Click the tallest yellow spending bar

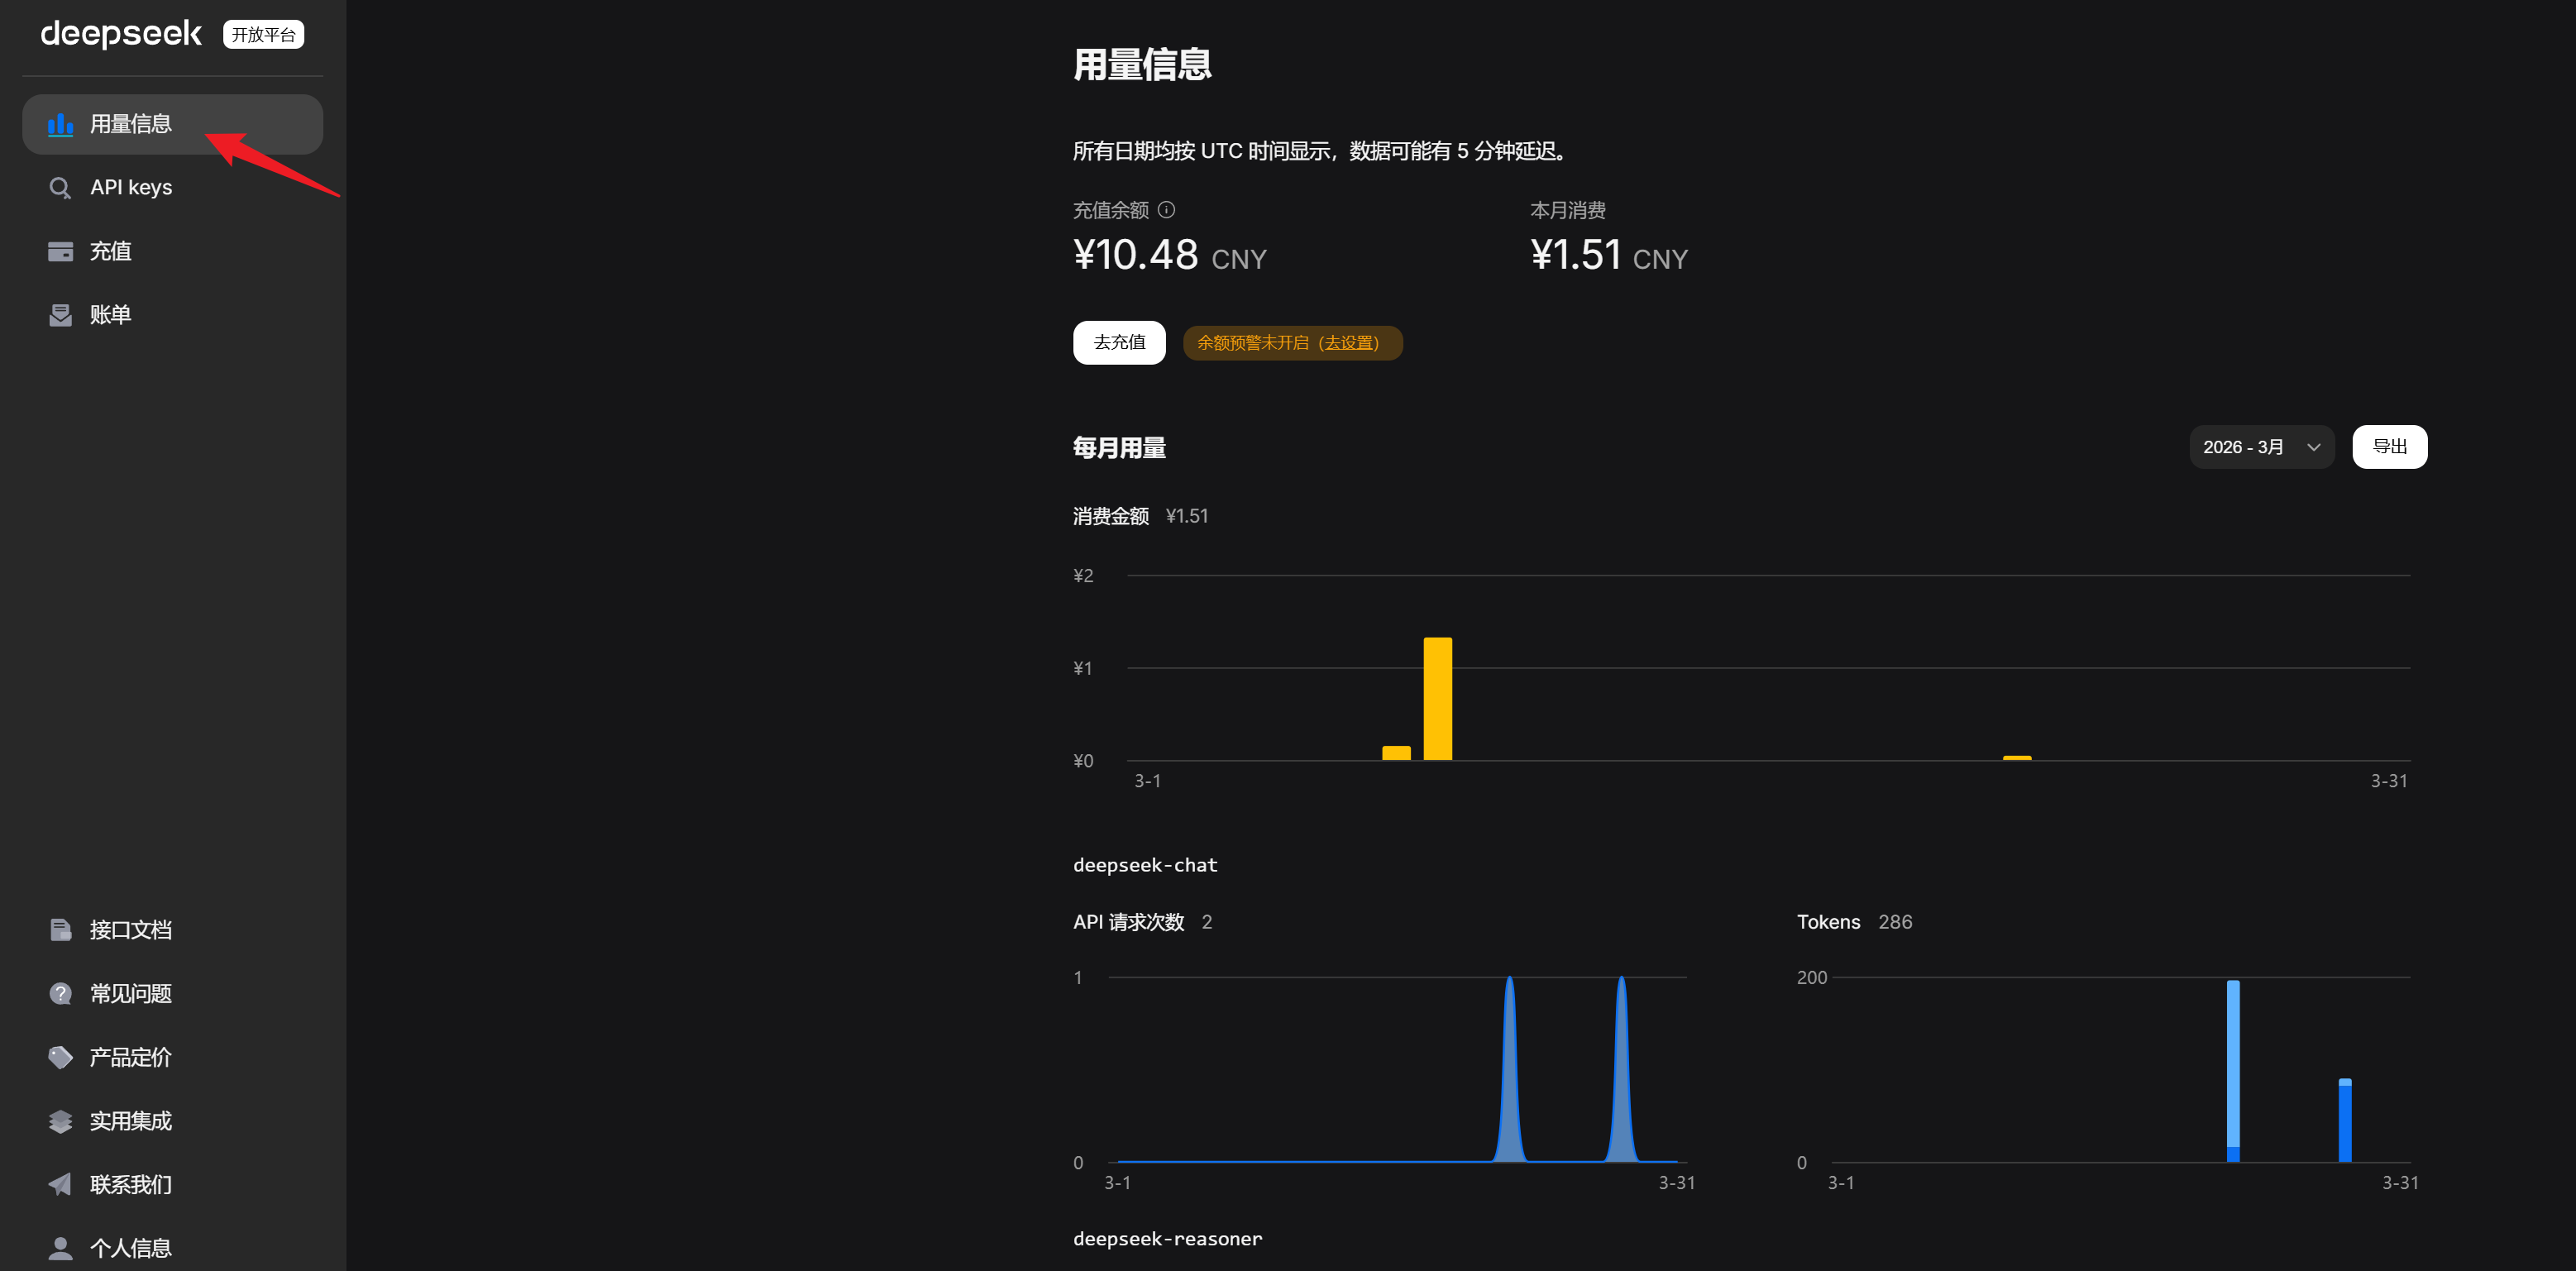1437,698
